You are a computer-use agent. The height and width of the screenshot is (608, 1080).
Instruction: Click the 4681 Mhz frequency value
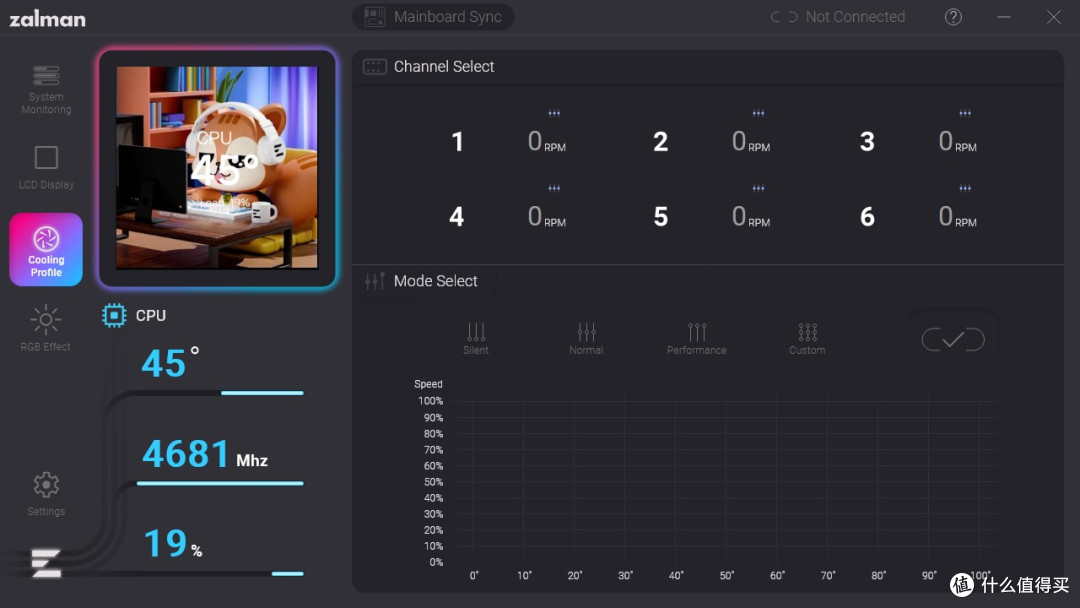205,454
